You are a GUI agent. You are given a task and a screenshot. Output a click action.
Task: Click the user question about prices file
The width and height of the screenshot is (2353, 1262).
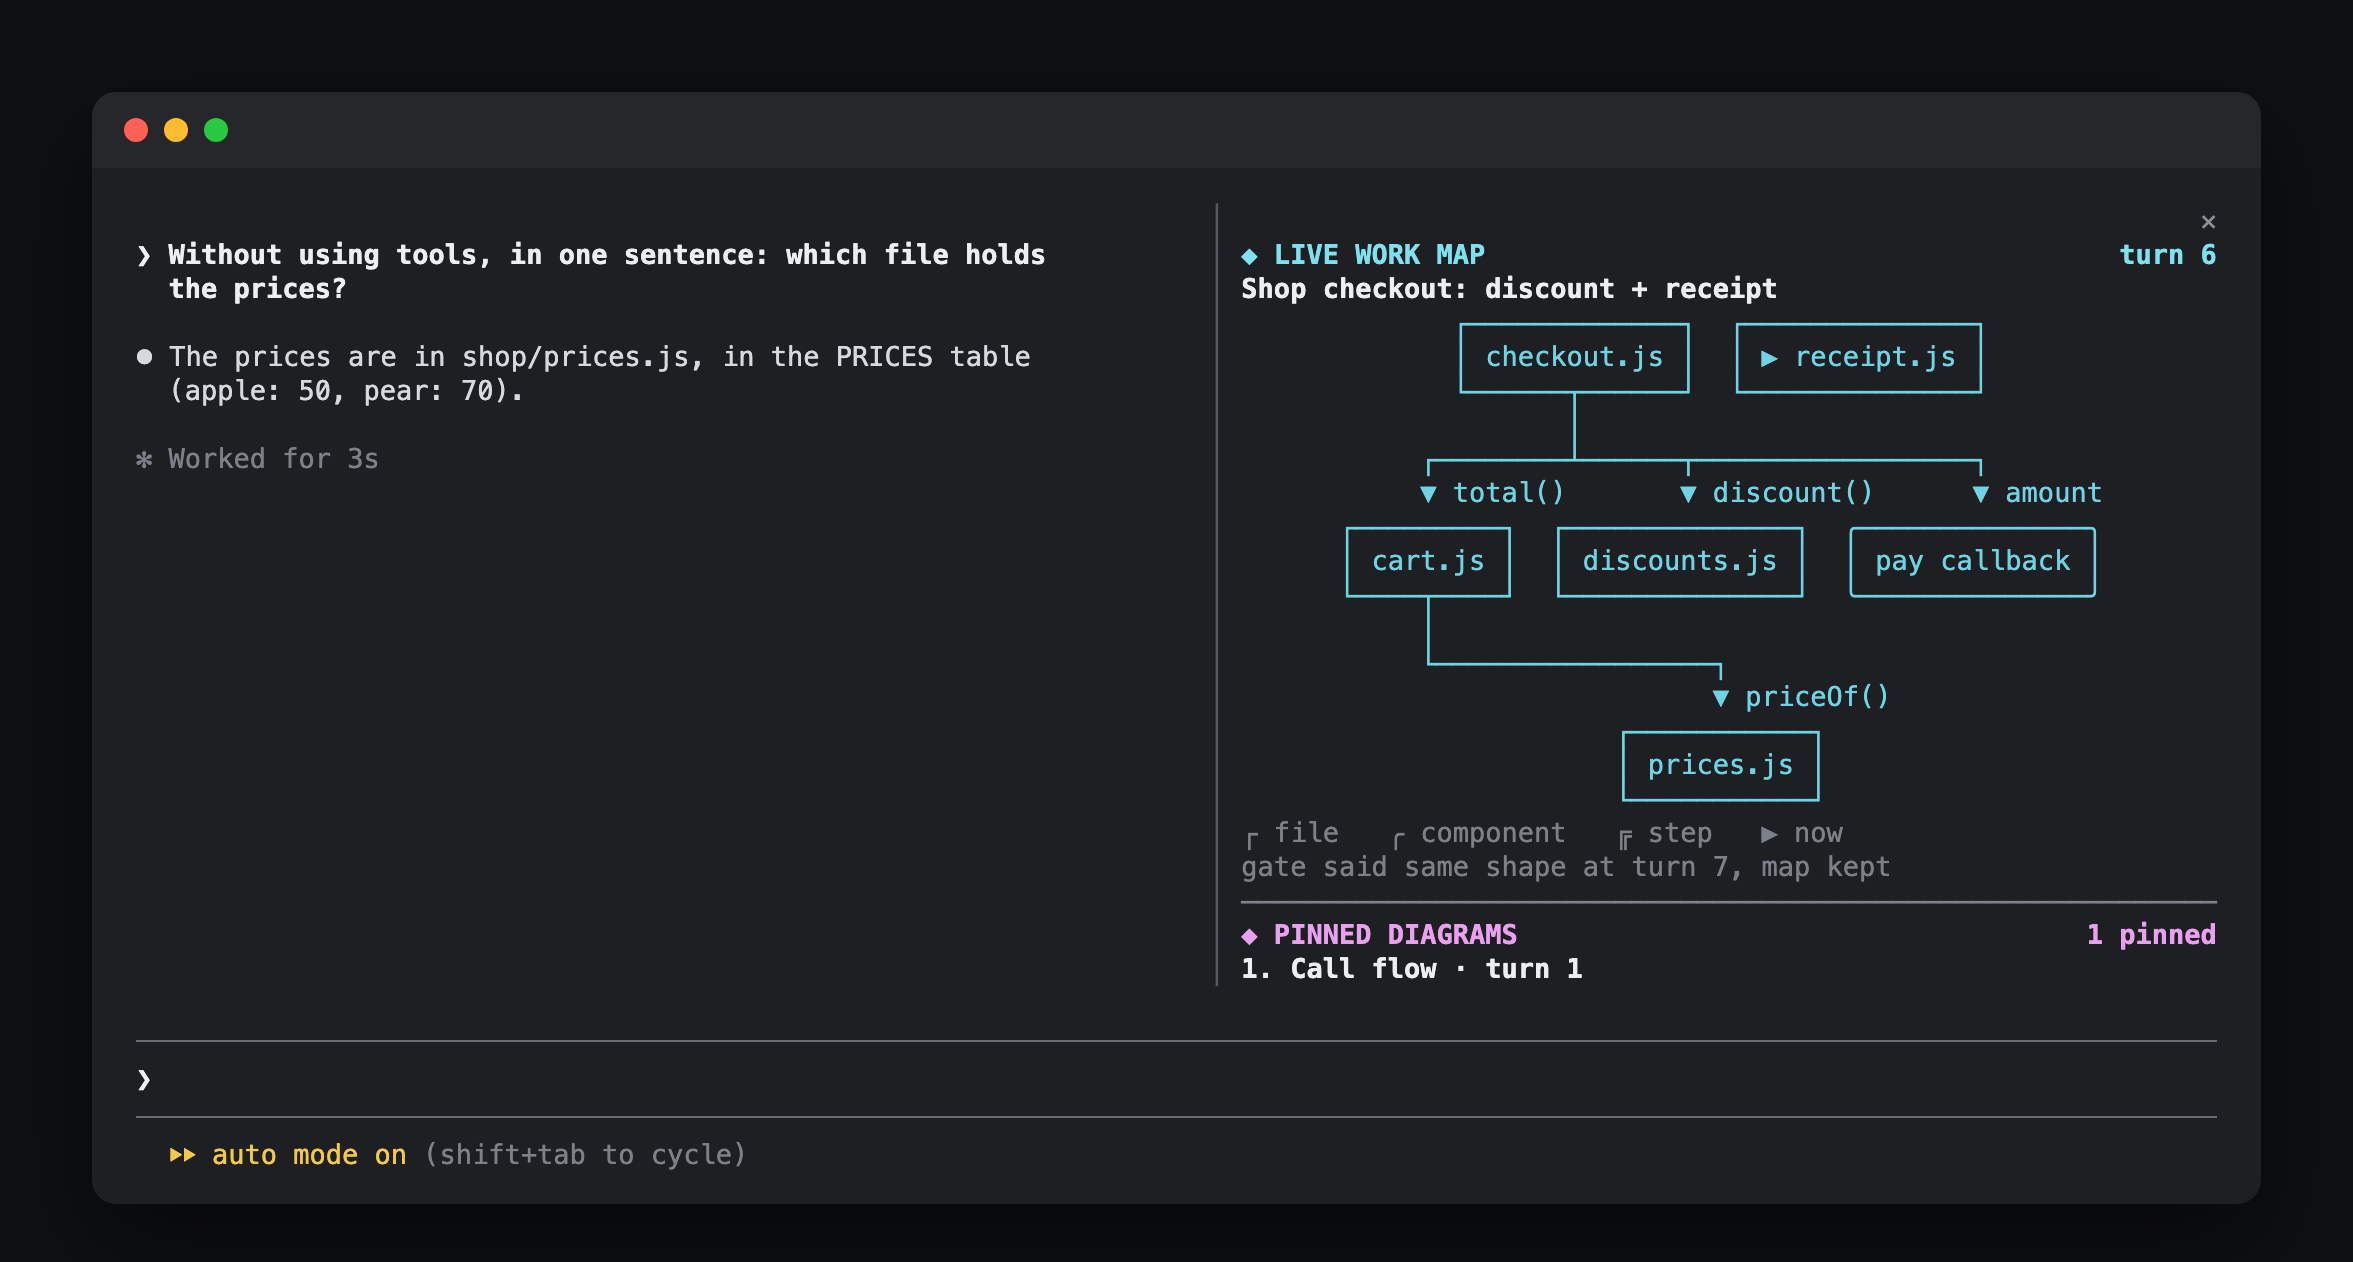point(606,272)
